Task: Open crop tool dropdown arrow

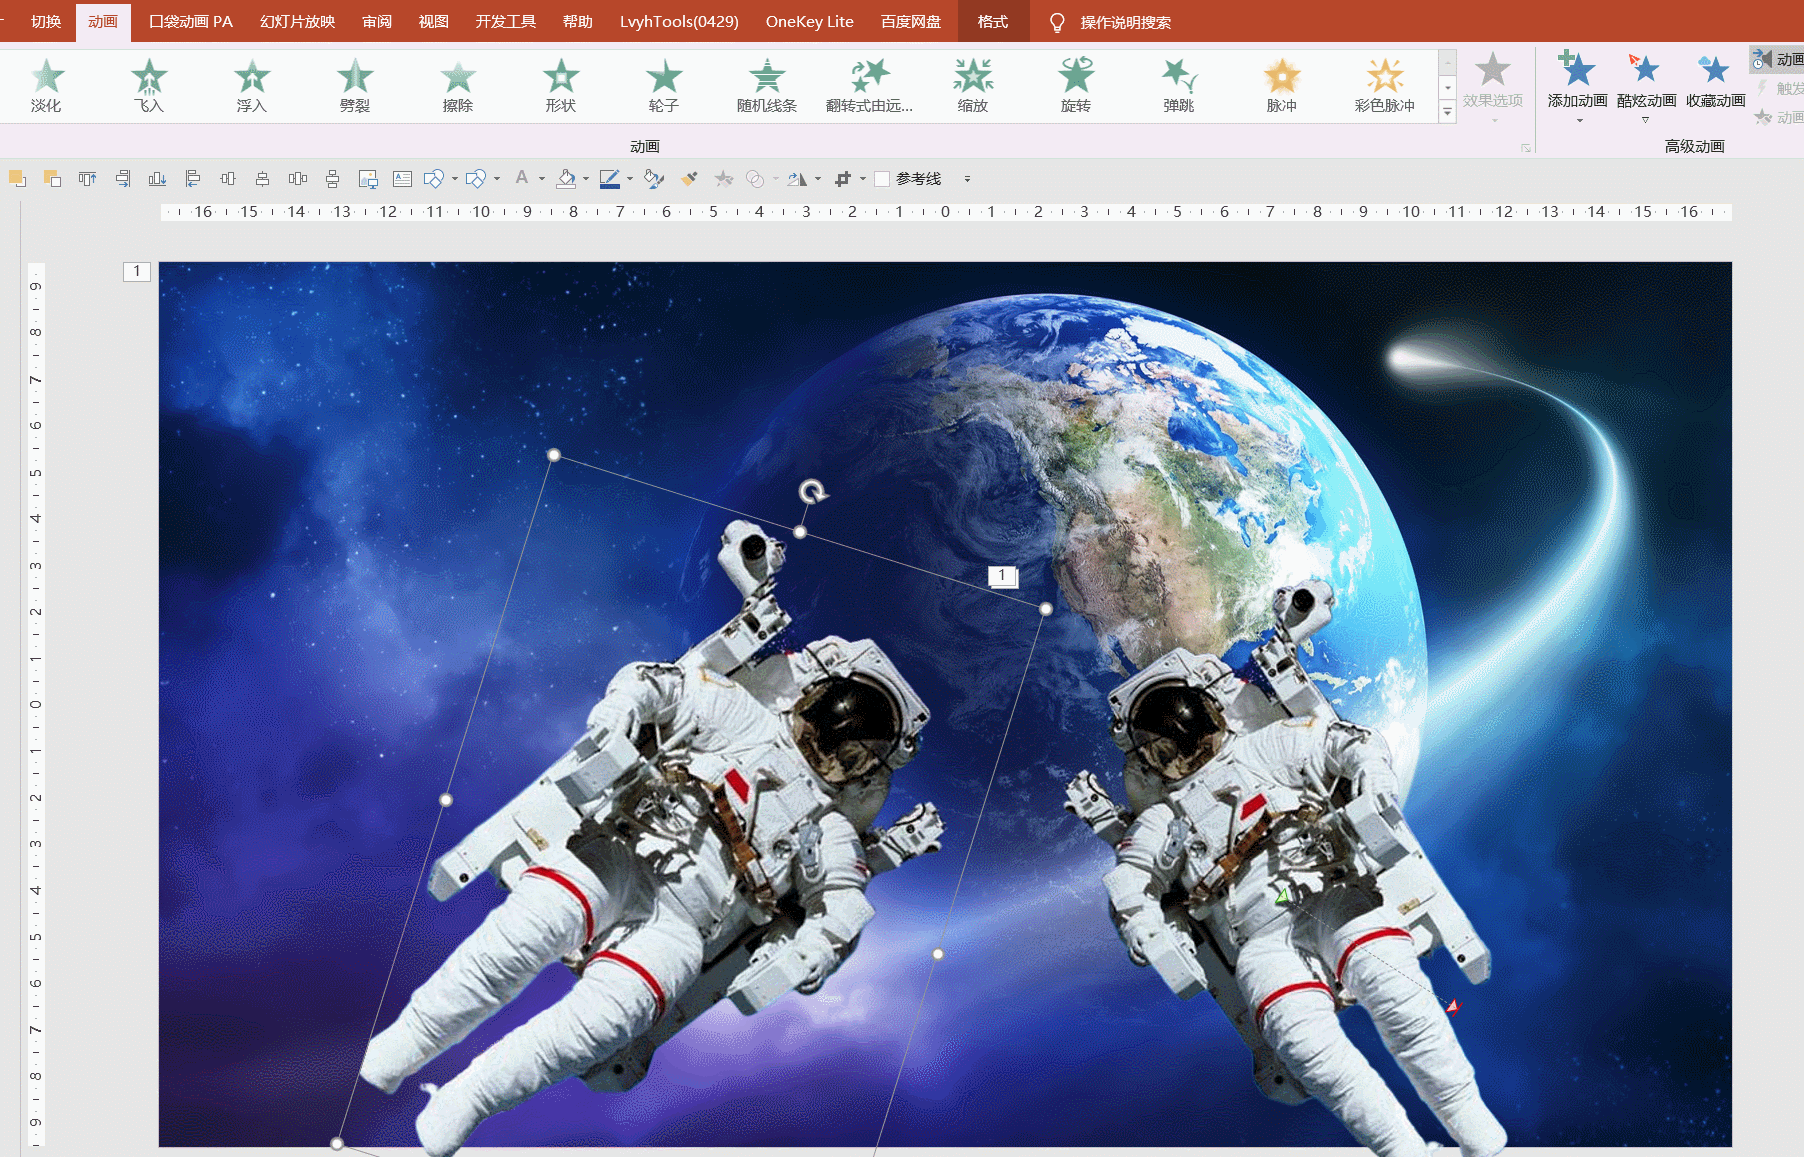Action: (x=863, y=179)
